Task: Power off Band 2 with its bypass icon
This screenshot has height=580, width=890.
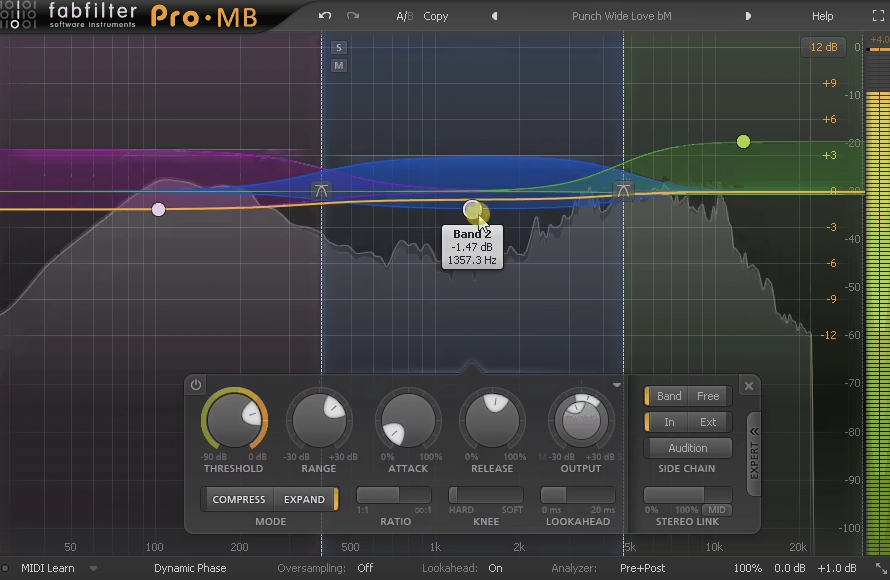Action: (196, 384)
